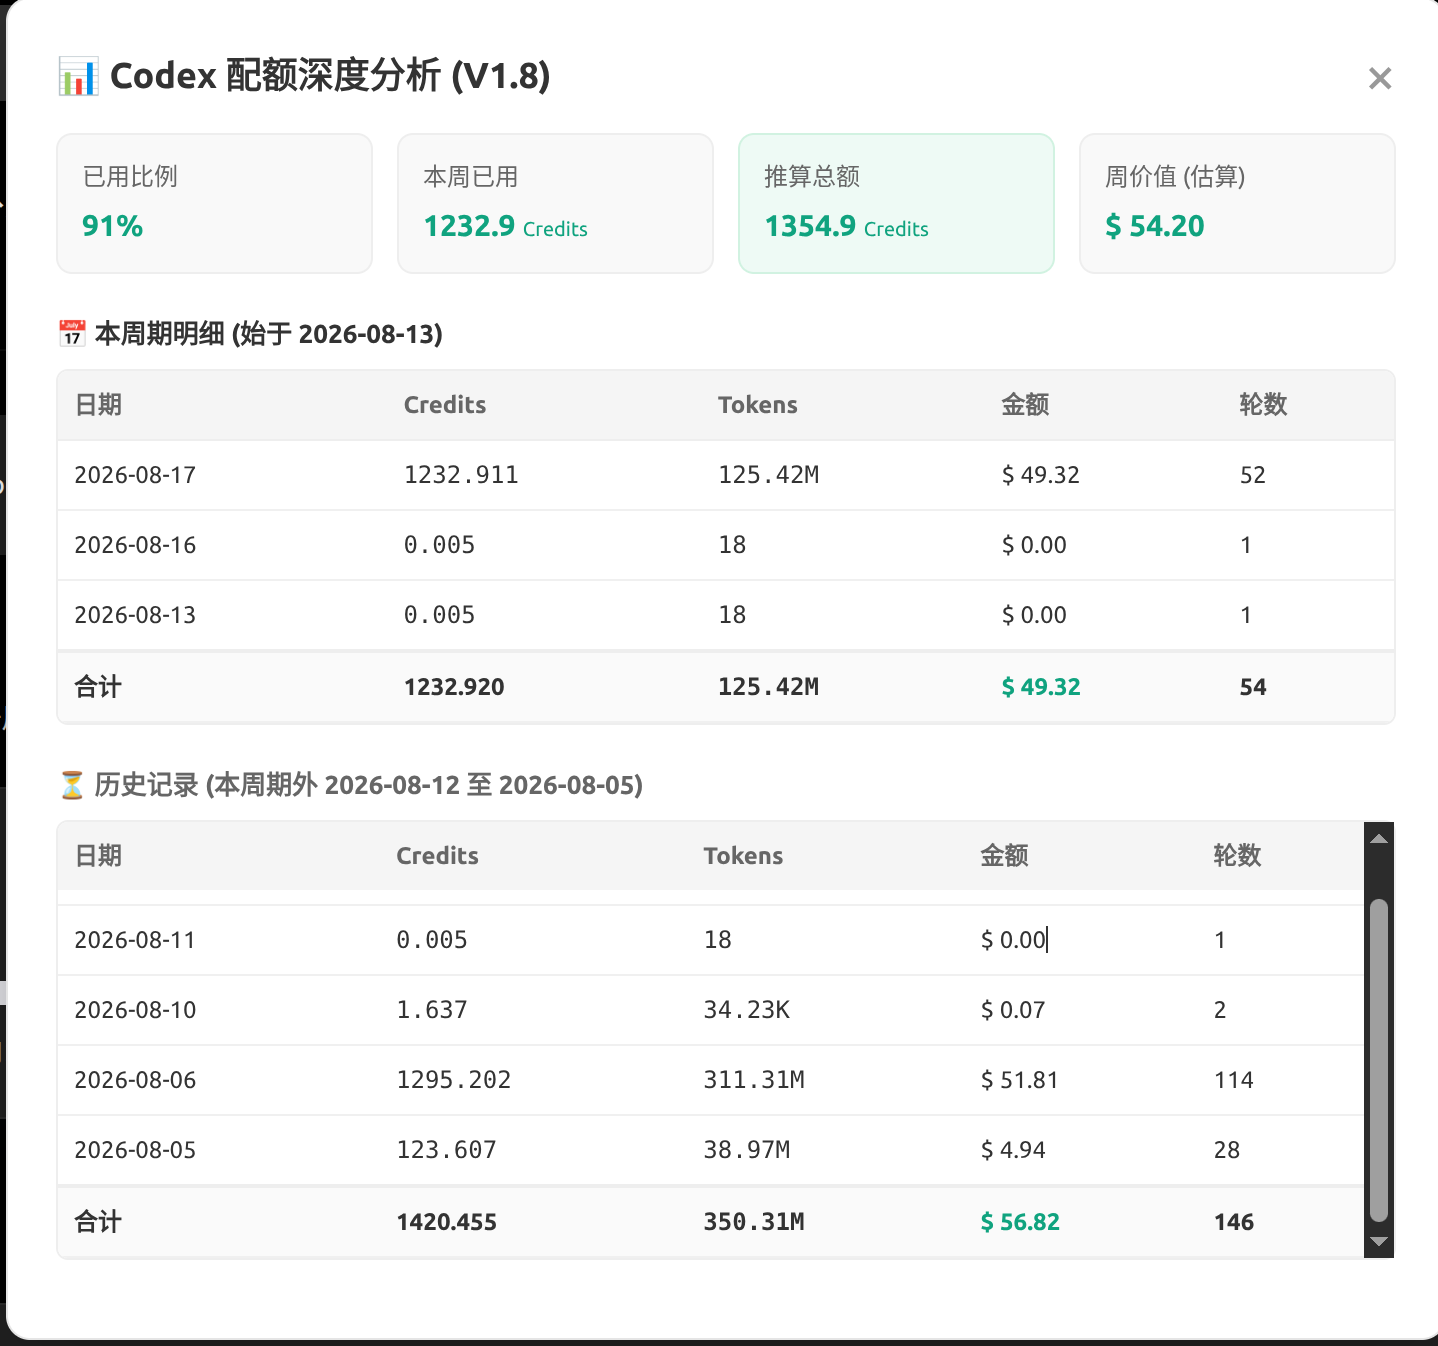The height and width of the screenshot is (1346, 1438).
Task: Select the 周价值 (估算) card
Action: pyautogui.click(x=1237, y=203)
